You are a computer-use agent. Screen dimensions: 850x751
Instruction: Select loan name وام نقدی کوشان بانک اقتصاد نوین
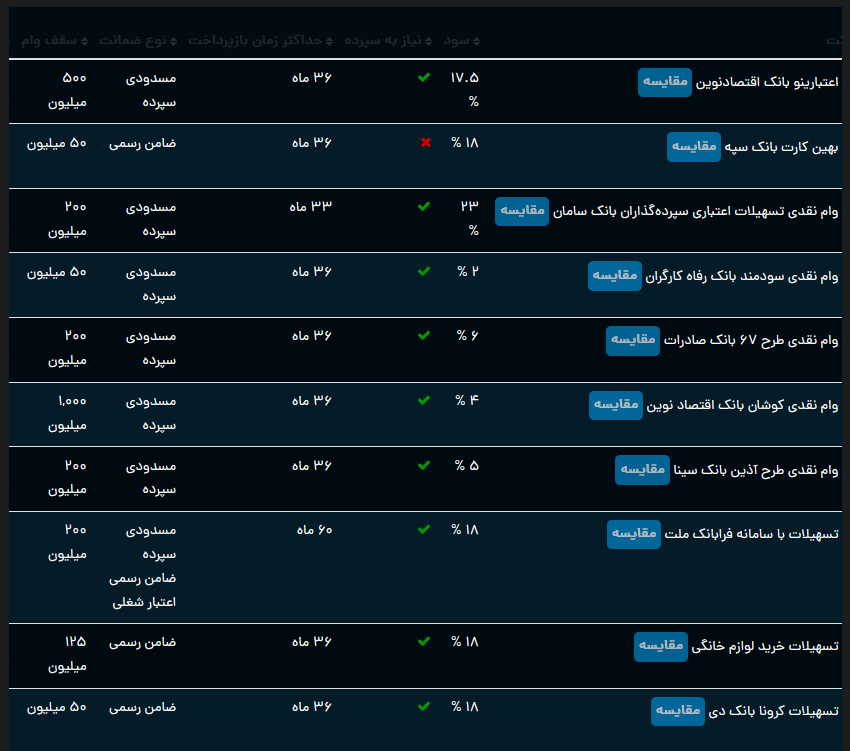tap(742, 405)
